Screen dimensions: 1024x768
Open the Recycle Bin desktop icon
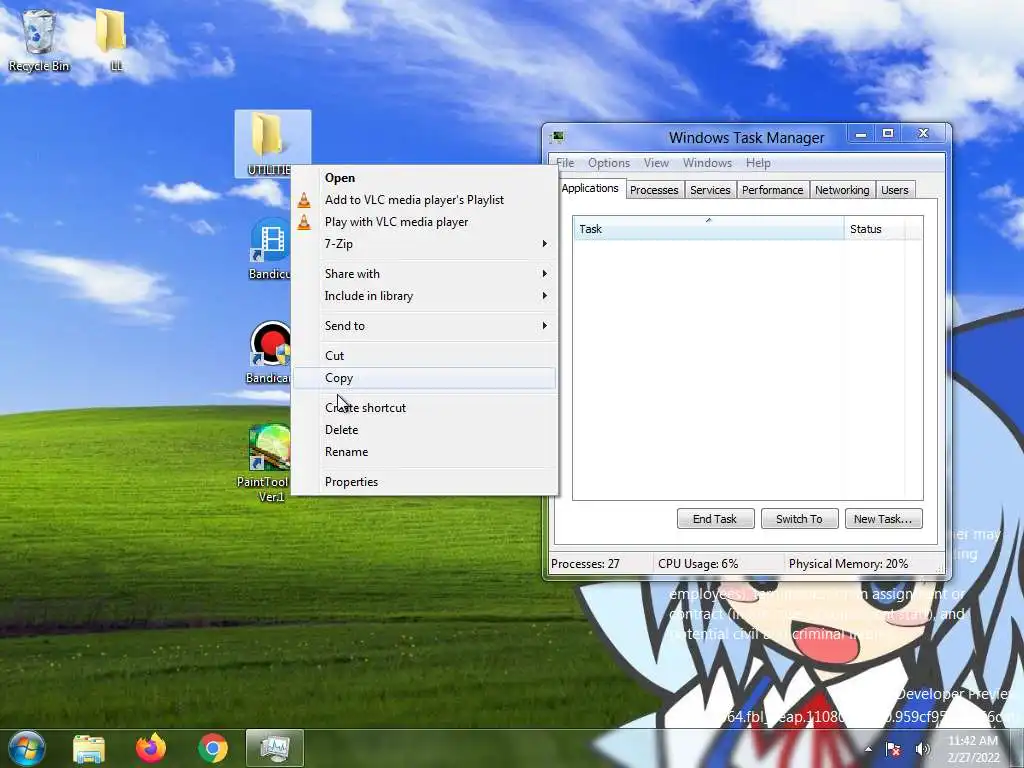tap(39, 40)
